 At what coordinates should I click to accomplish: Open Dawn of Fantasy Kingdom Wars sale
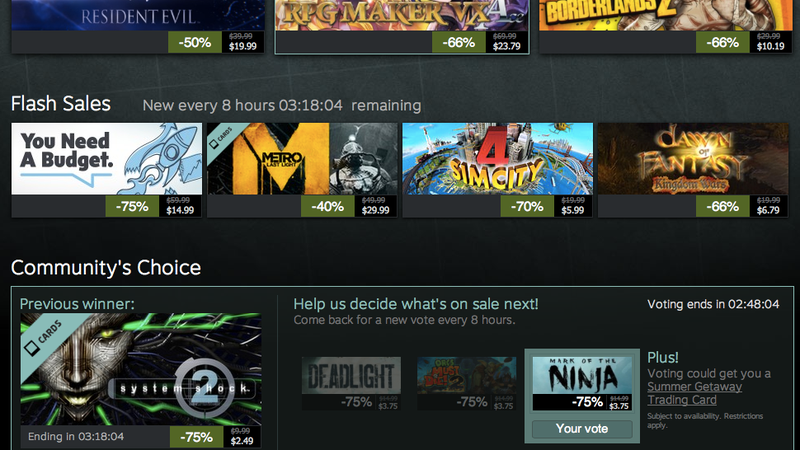point(693,159)
